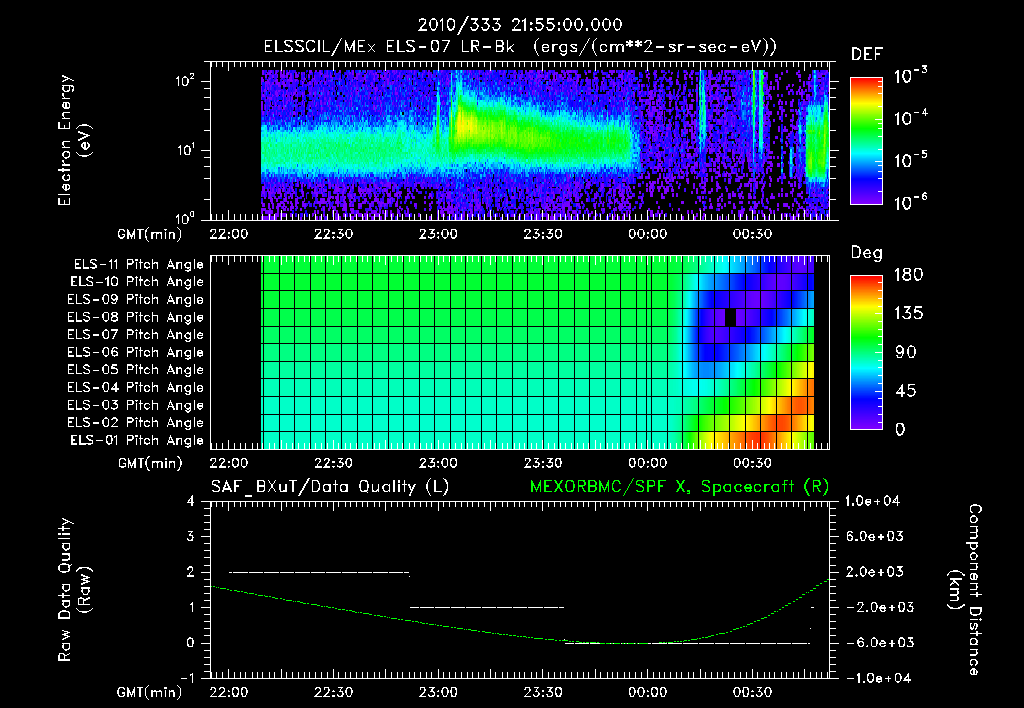Click the black data gap cell in ELS-08 row
1024x708 pixels.
point(731,317)
